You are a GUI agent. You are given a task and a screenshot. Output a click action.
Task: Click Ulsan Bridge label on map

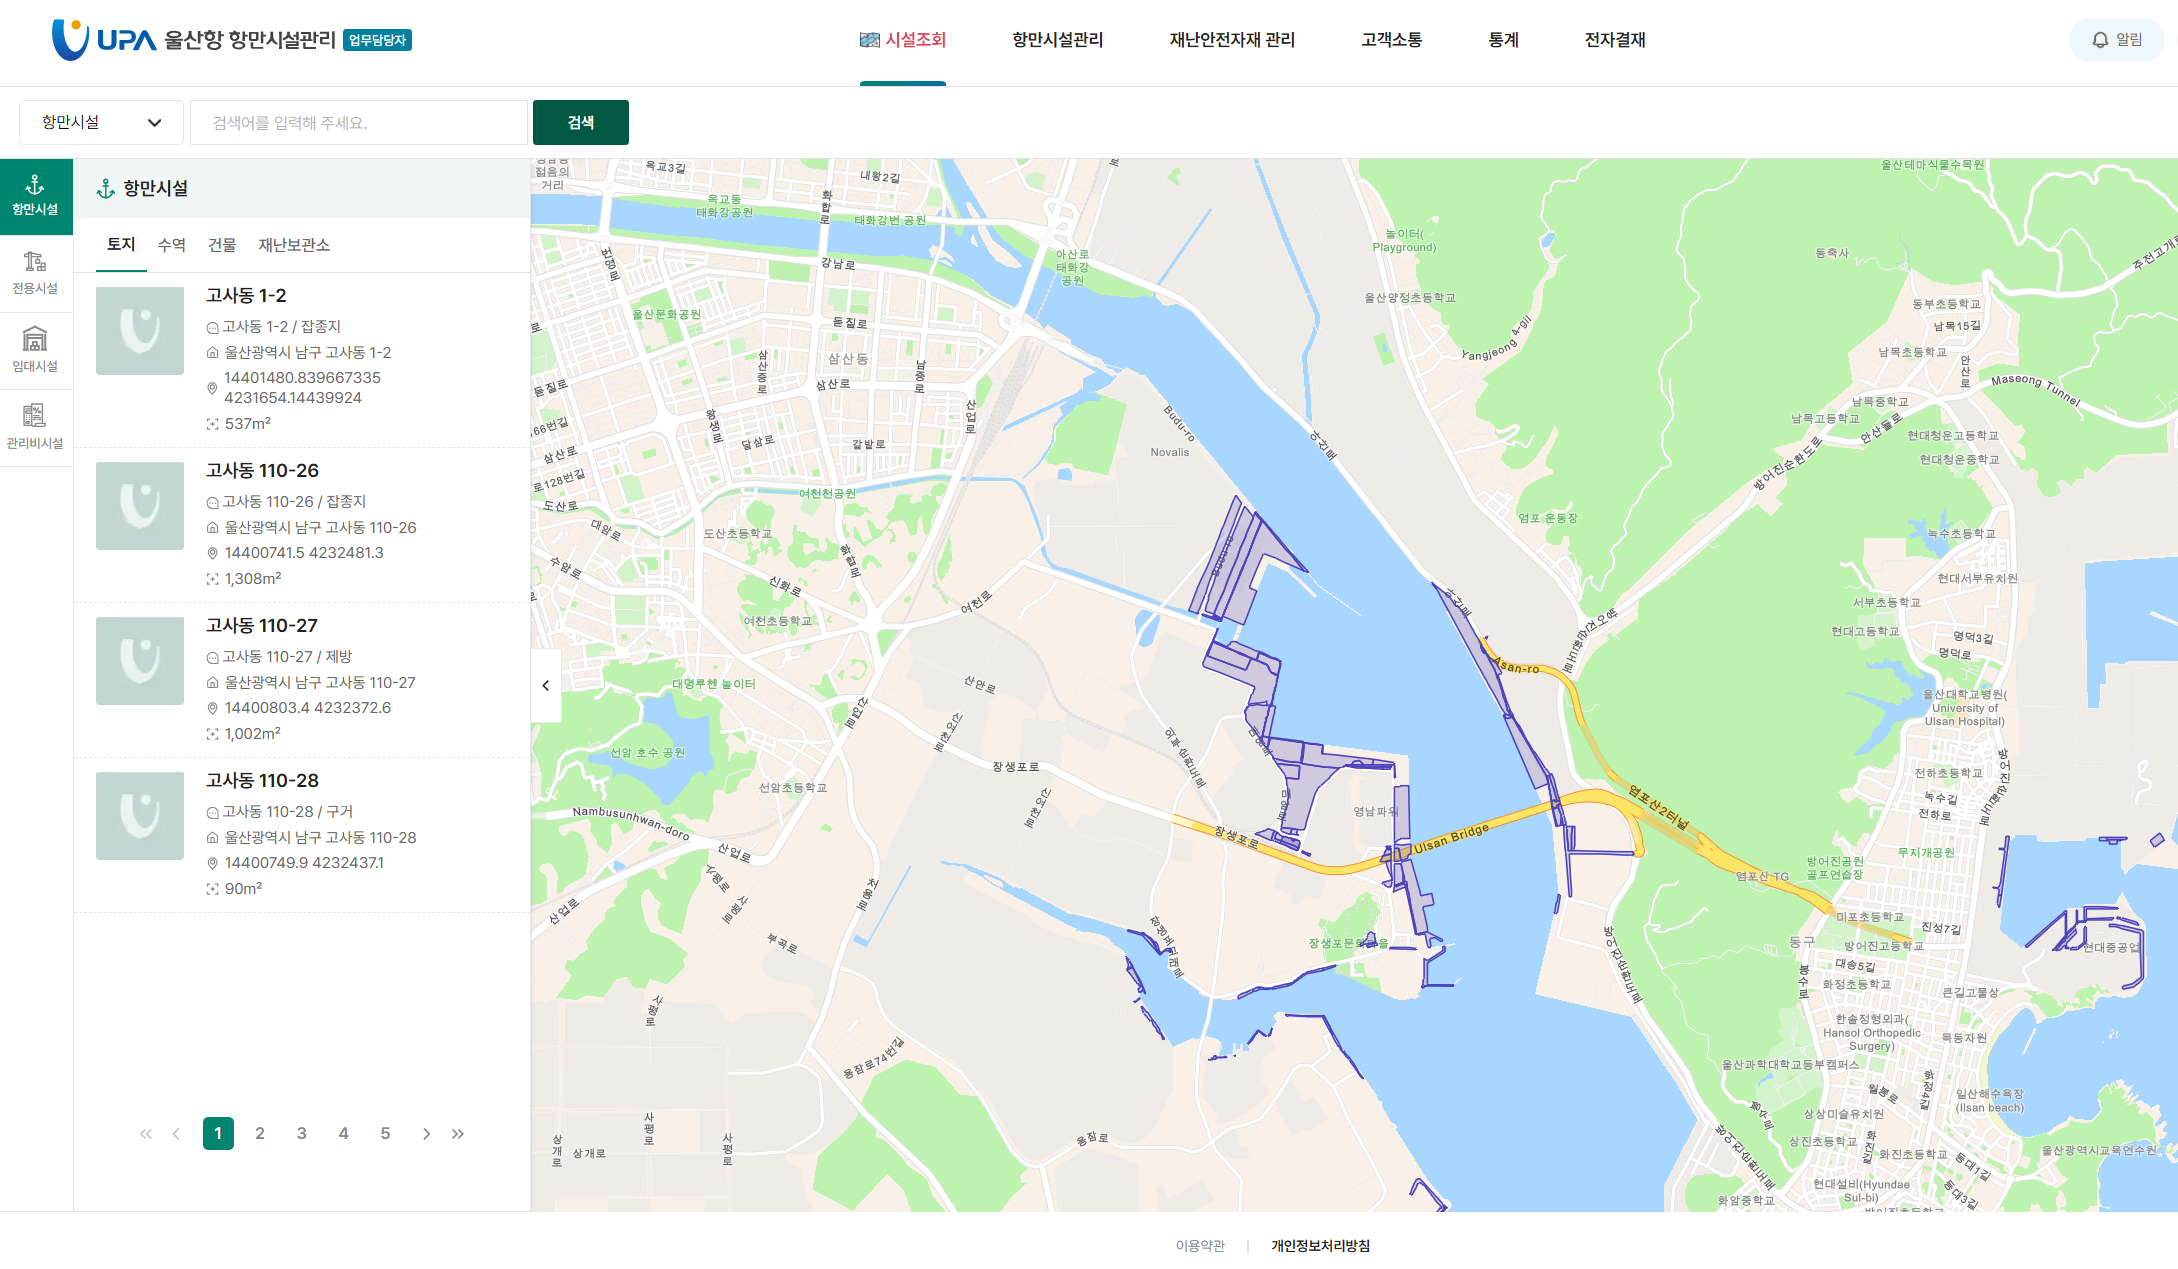[x=1451, y=838]
